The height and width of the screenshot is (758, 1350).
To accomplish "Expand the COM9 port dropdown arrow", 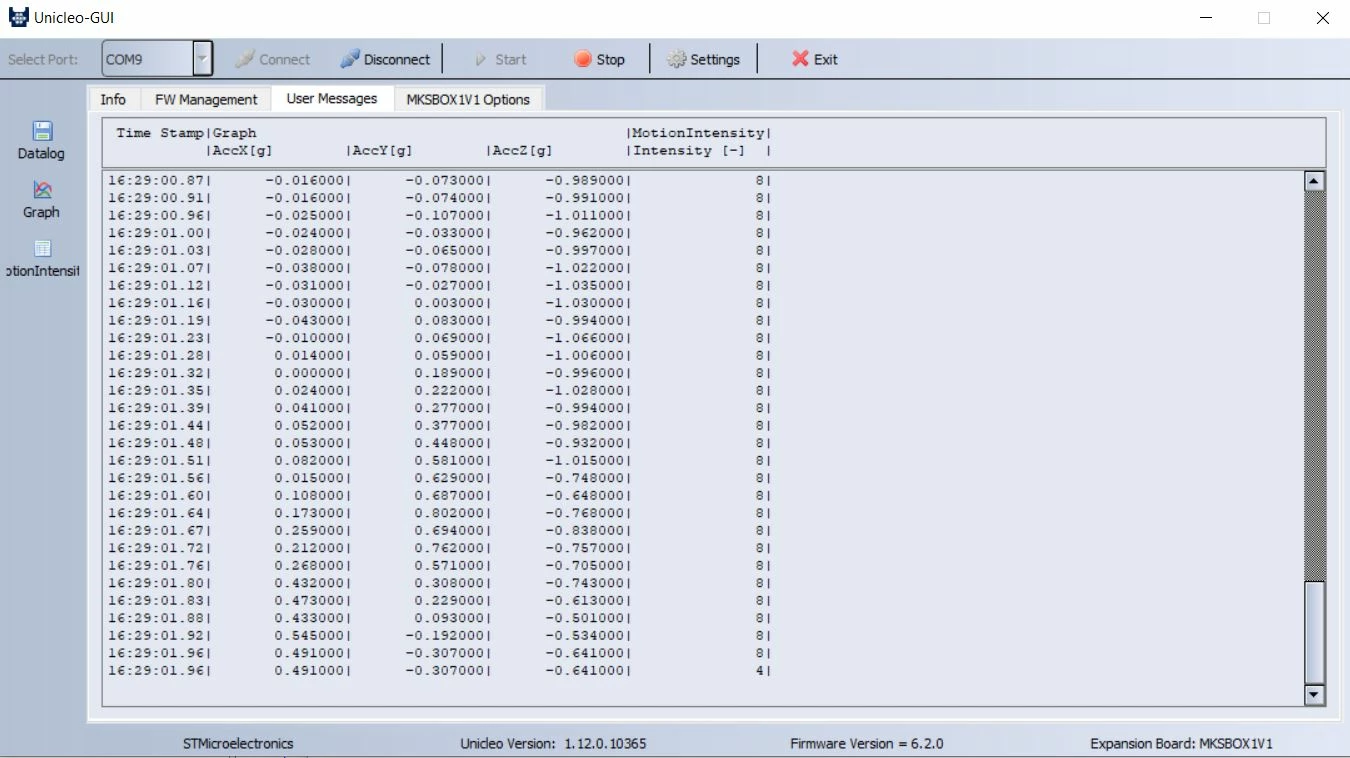I will (x=203, y=59).
